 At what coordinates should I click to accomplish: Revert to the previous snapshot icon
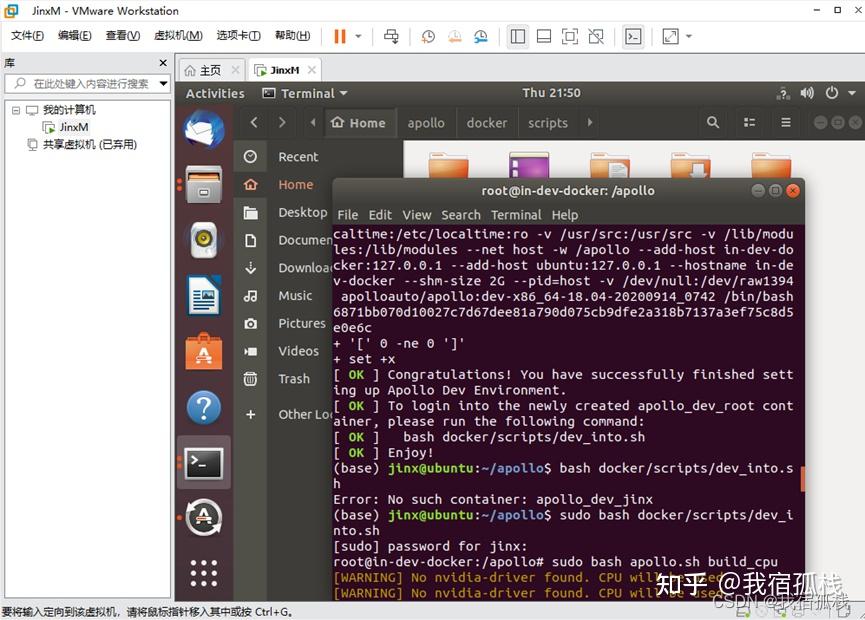click(455, 36)
